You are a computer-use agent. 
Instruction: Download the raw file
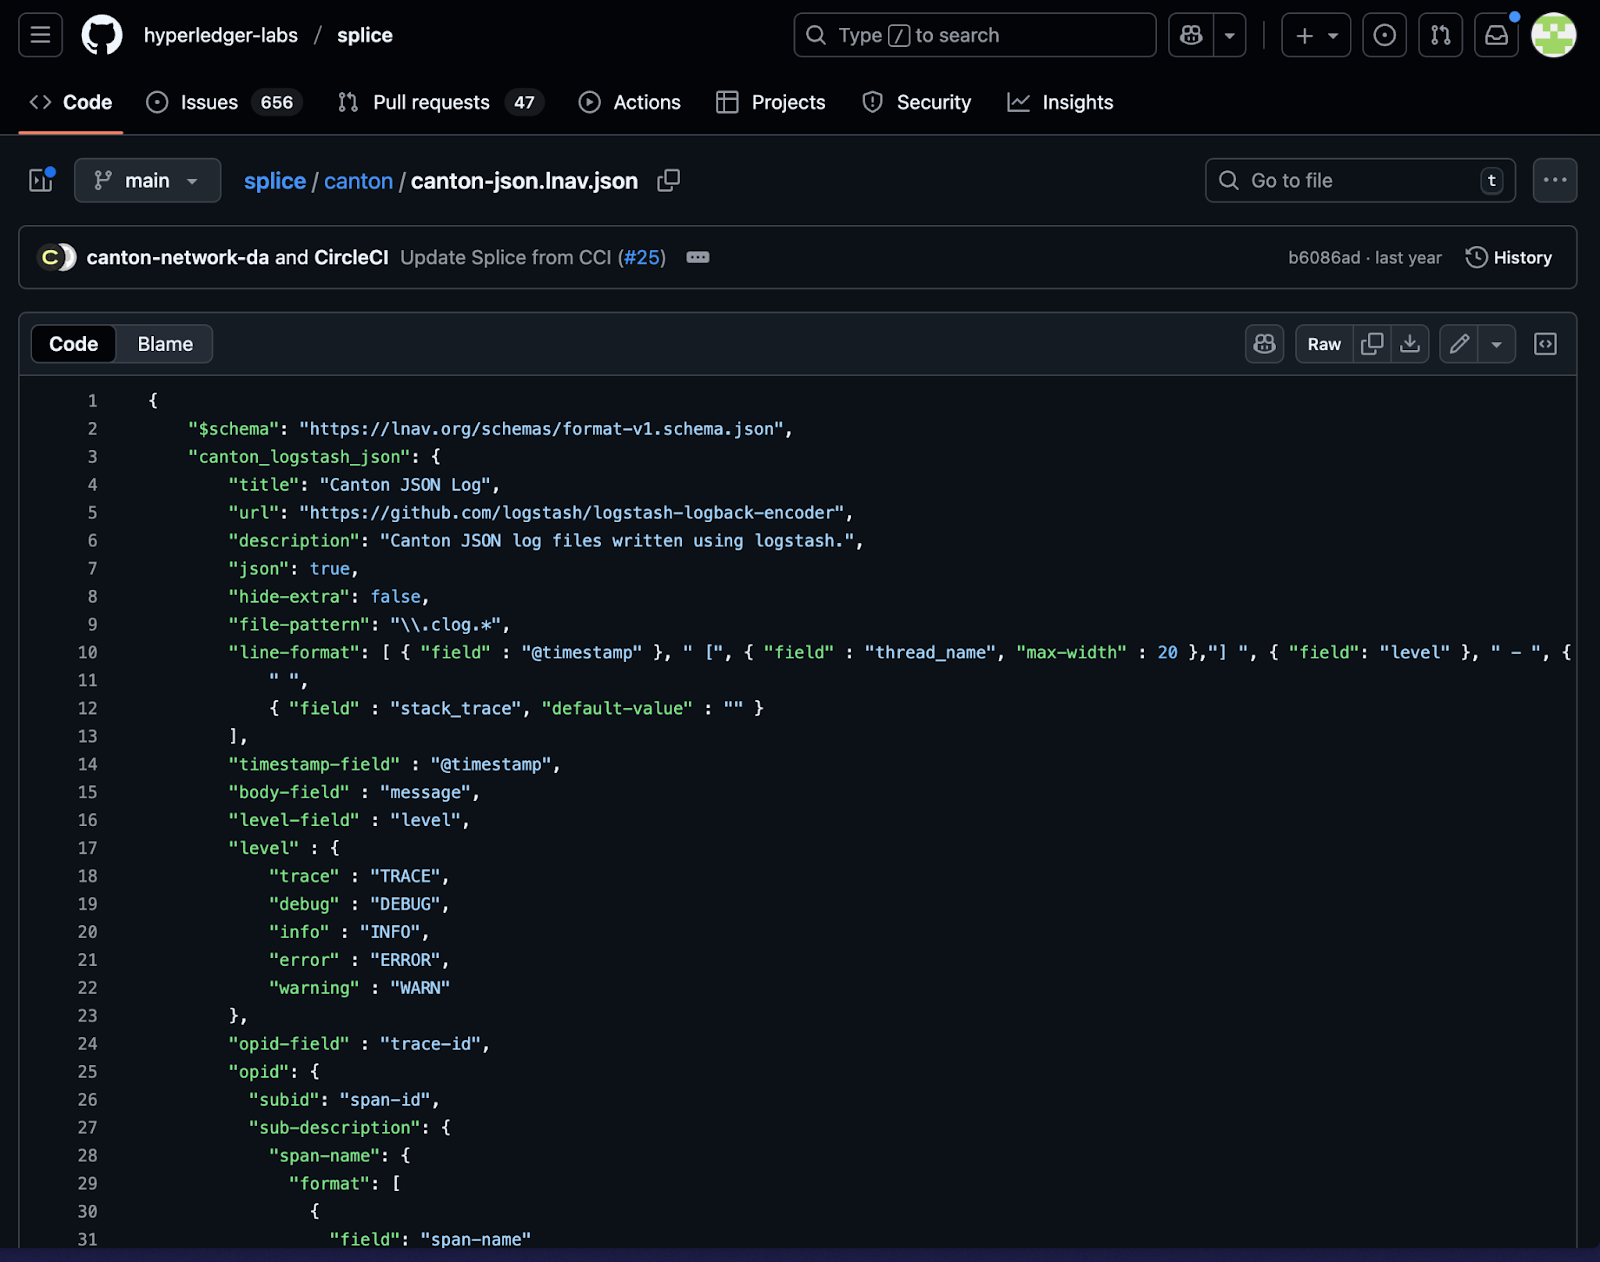point(1410,343)
